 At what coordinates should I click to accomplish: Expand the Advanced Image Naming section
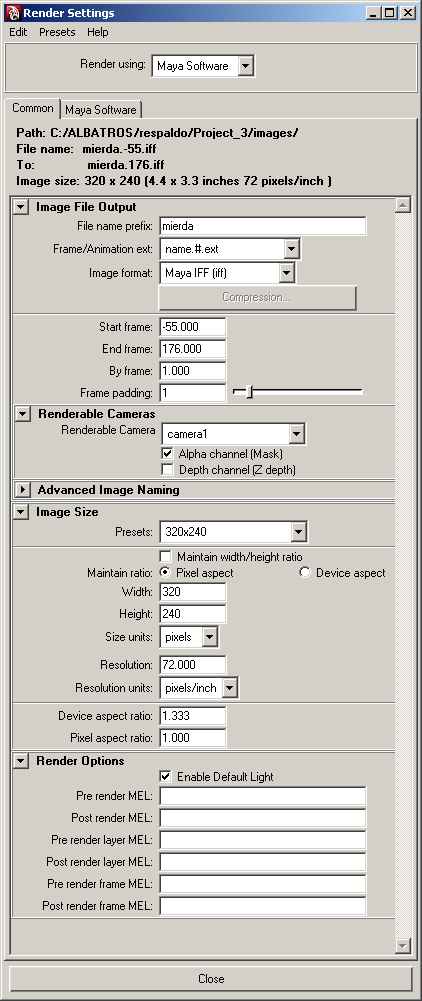pyautogui.click(x=22, y=490)
